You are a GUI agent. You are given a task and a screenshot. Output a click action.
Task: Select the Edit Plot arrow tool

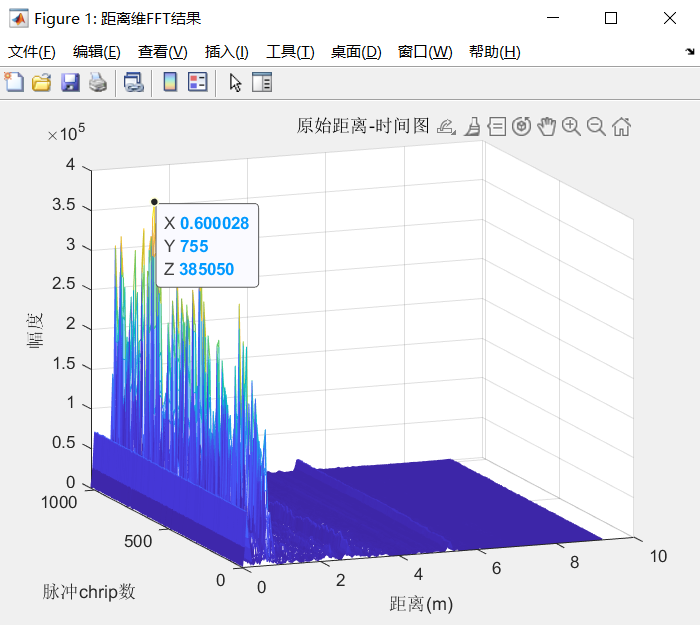click(235, 83)
